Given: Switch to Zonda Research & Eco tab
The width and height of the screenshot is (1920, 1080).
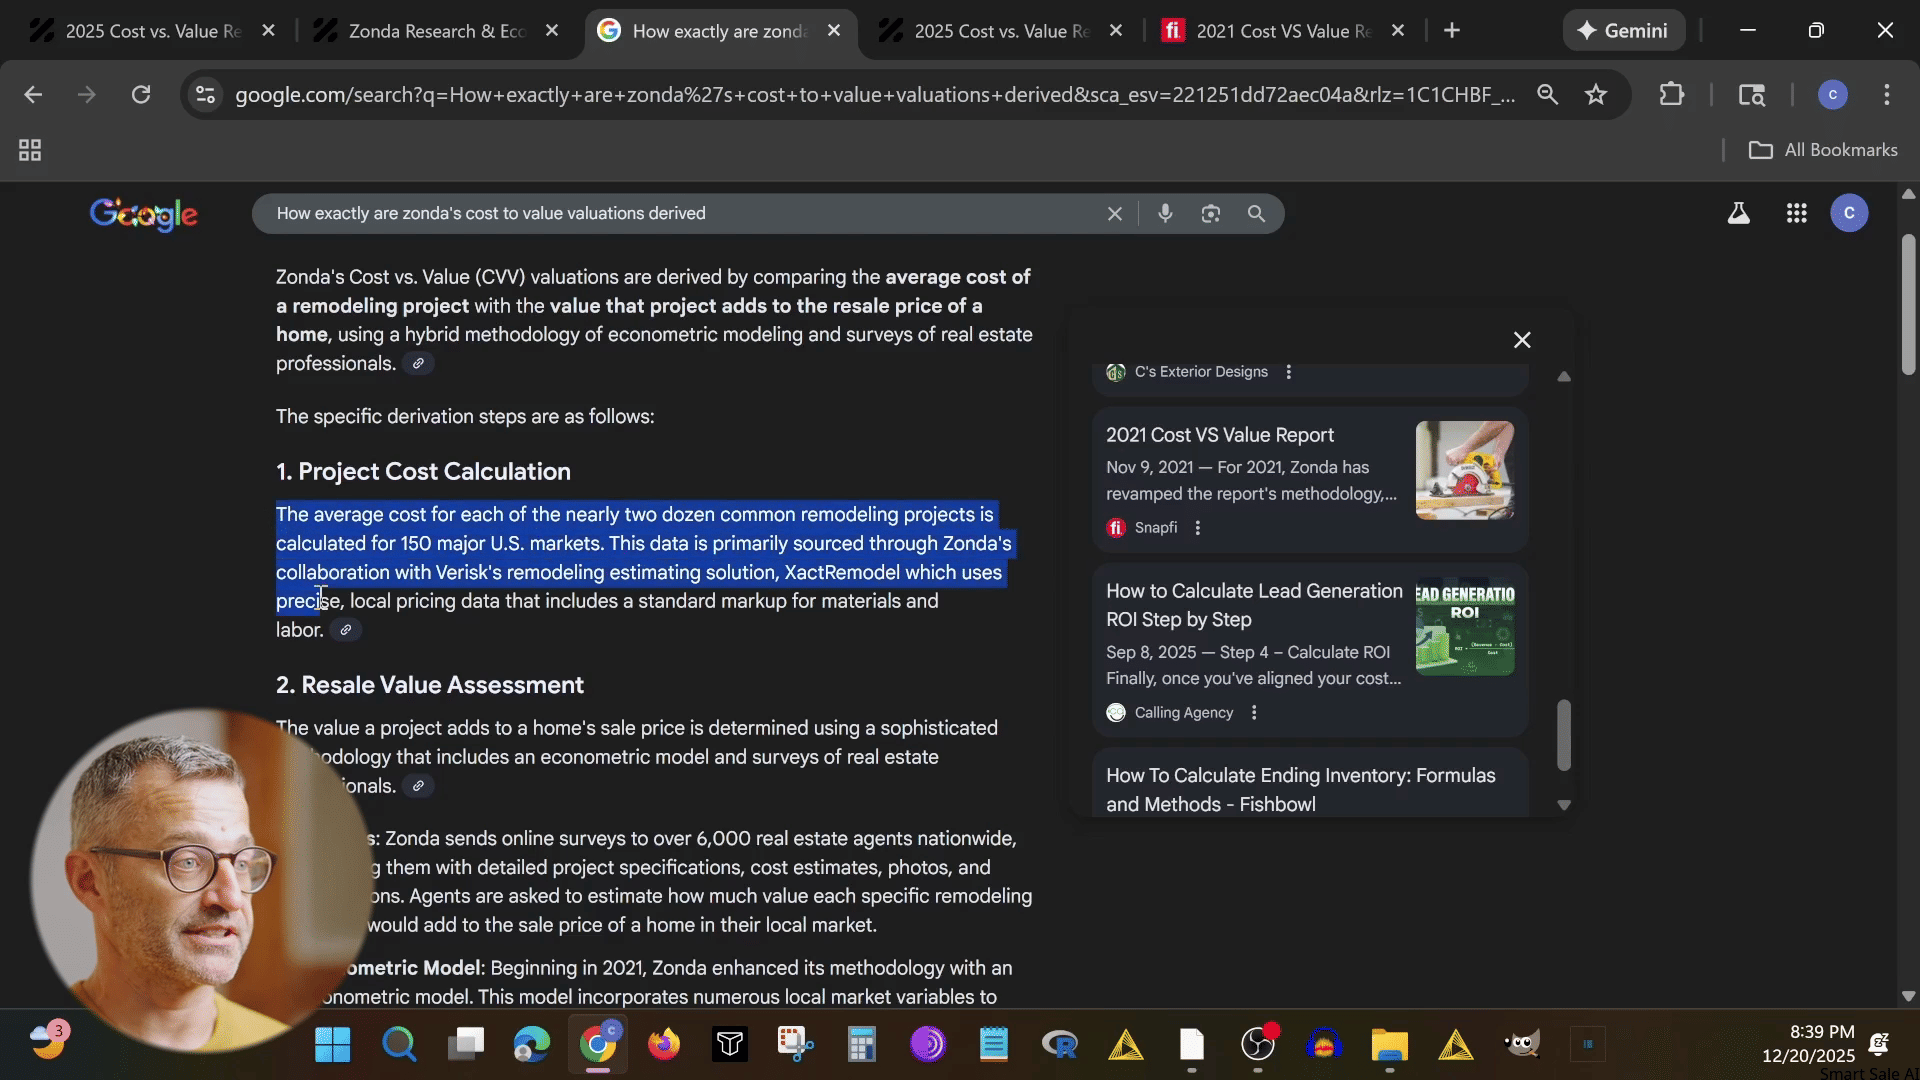Looking at the screenshot, I should click(436, 31).
